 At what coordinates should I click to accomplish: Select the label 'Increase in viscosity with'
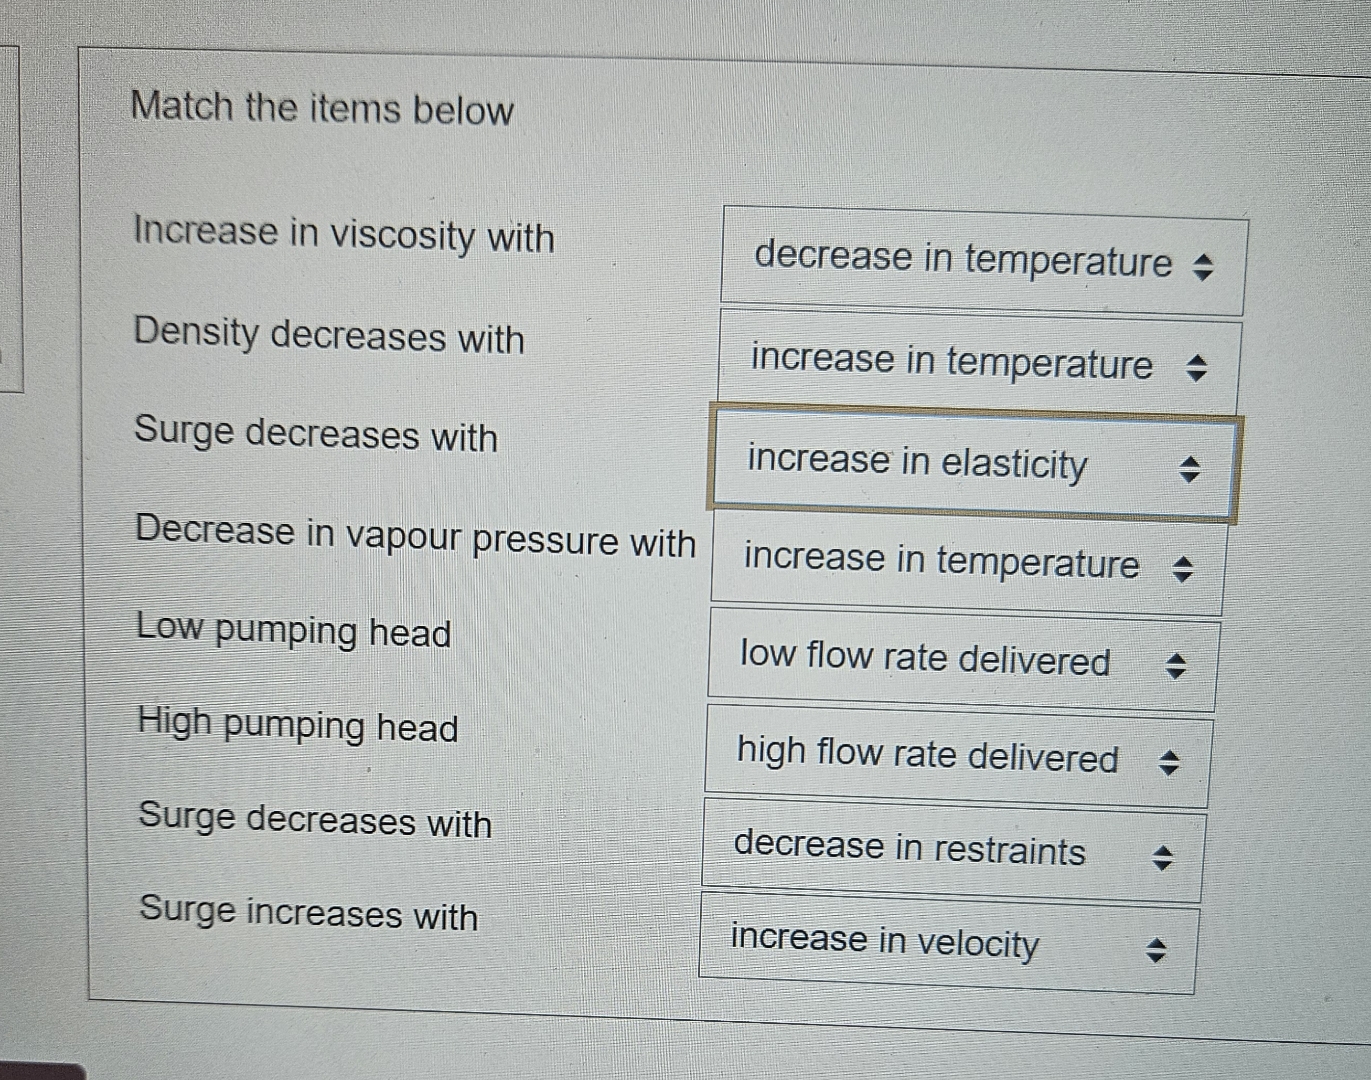point(343,236)
